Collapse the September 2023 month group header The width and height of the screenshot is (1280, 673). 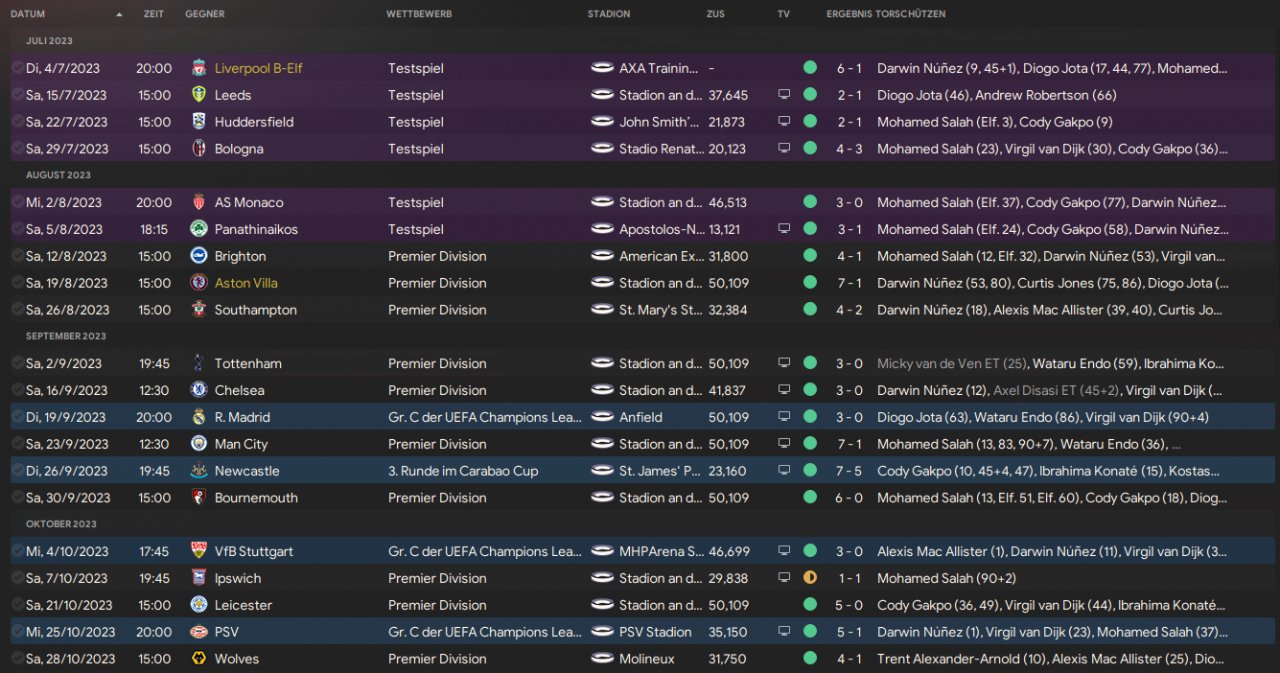point(62,336)
